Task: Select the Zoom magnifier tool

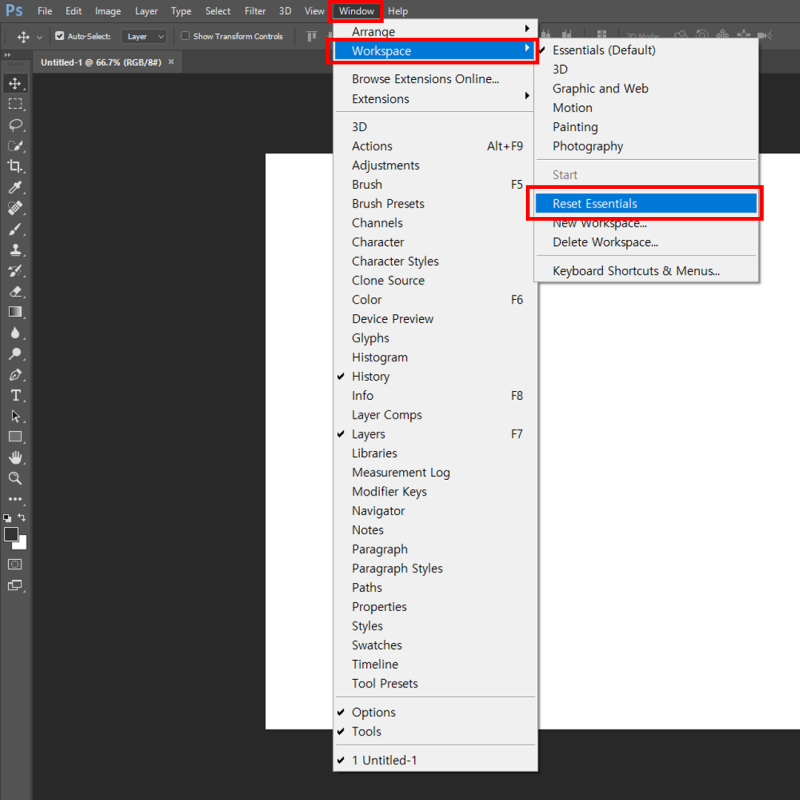Action: click(x=15, y=479)
